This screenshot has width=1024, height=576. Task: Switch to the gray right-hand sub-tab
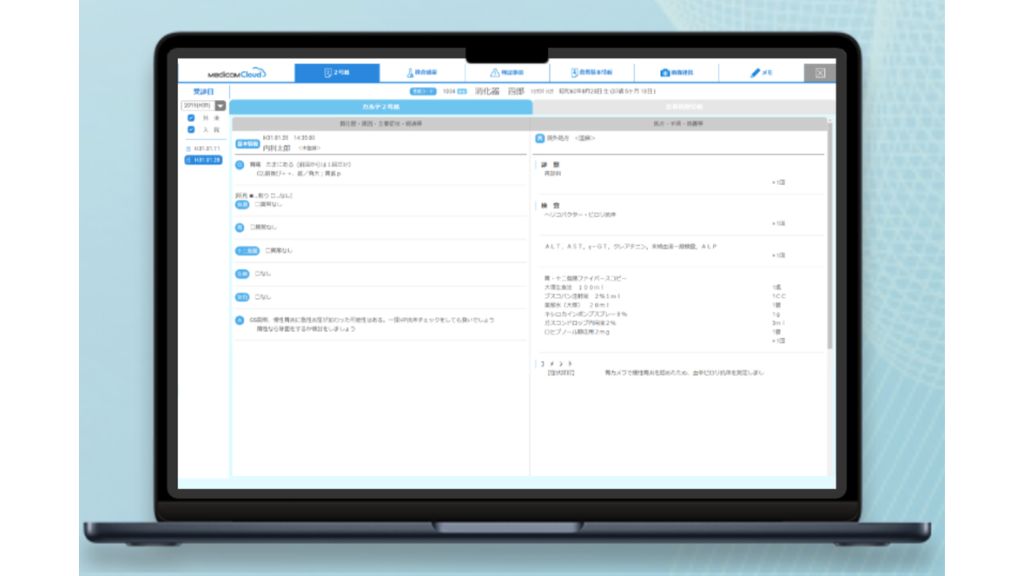click(x=683, y=106)
